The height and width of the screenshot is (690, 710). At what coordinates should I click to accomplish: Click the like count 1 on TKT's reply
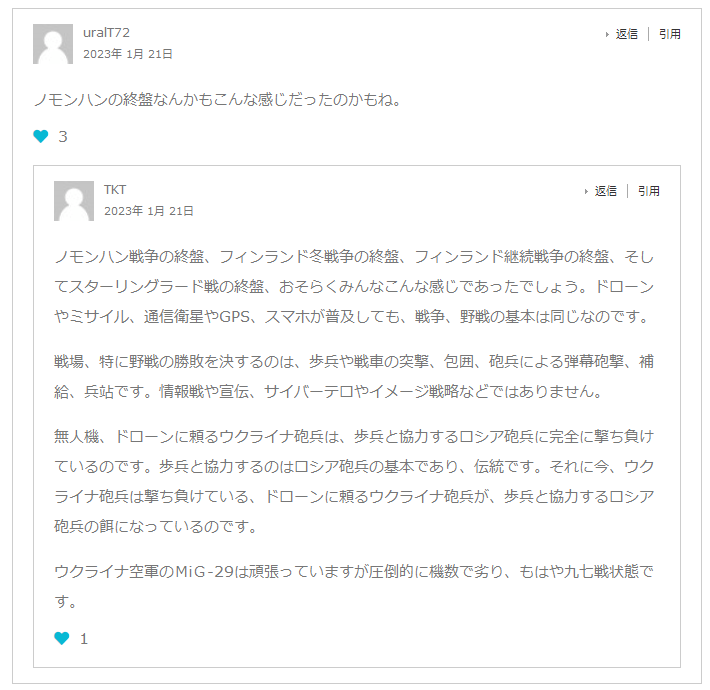click(84, 638)
